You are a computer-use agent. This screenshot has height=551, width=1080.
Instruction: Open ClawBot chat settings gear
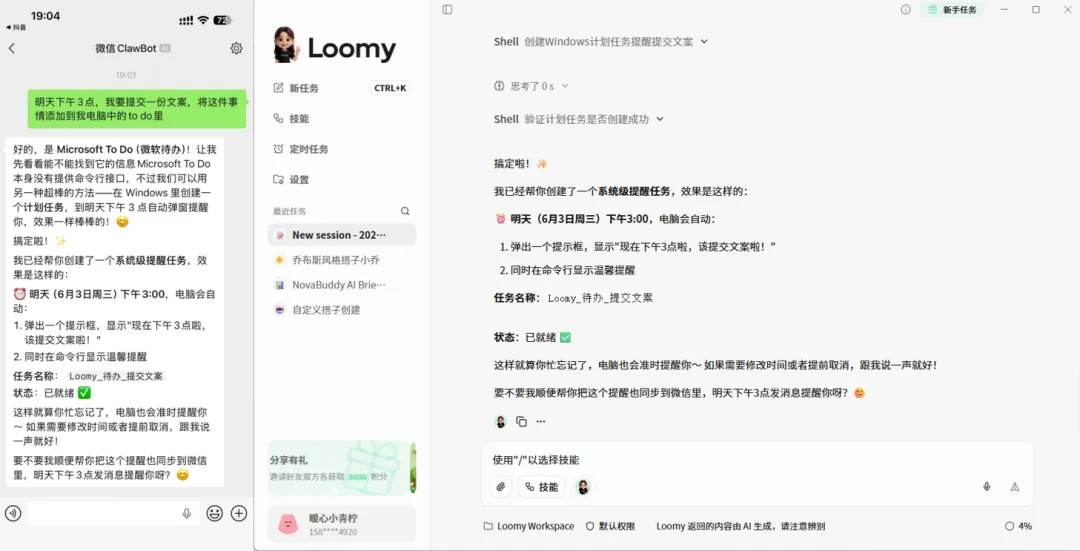[236, 48]
